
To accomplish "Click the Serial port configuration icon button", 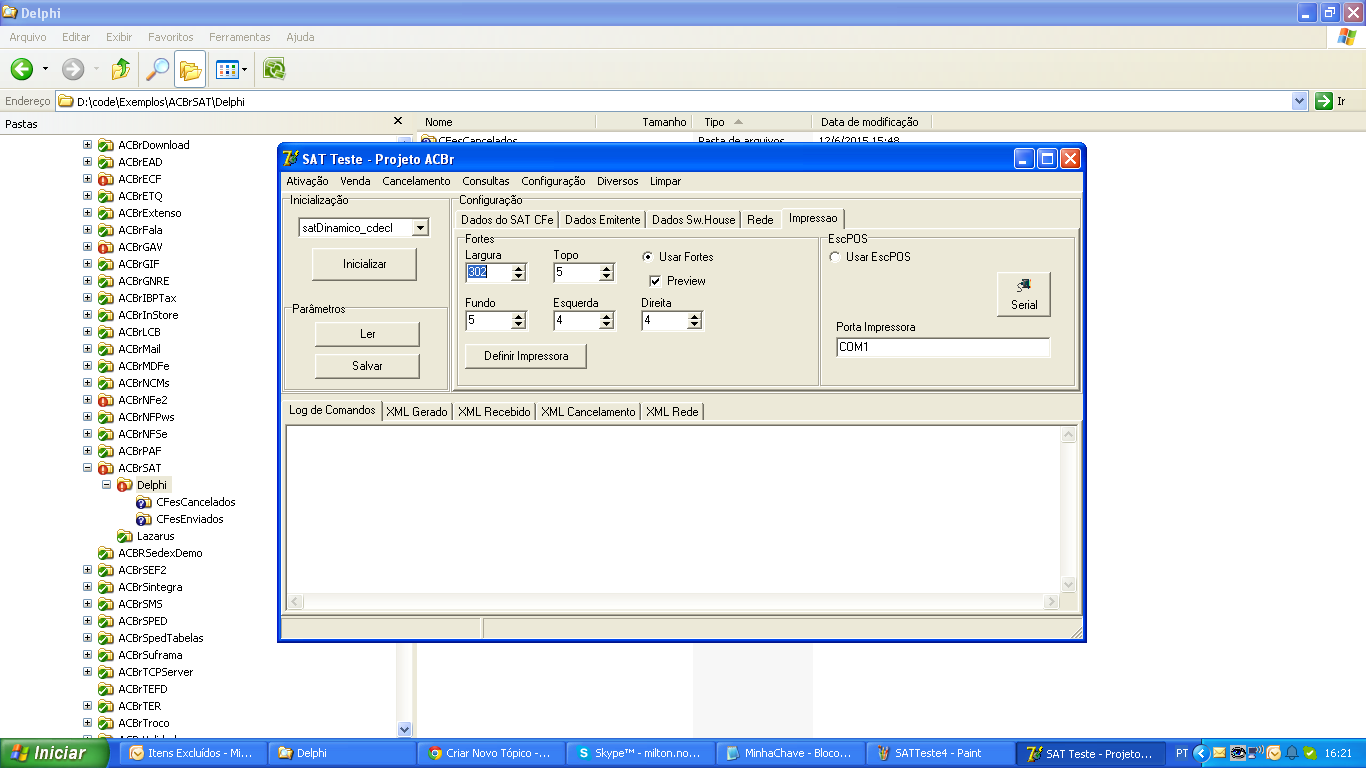I will coord(1024,295).
